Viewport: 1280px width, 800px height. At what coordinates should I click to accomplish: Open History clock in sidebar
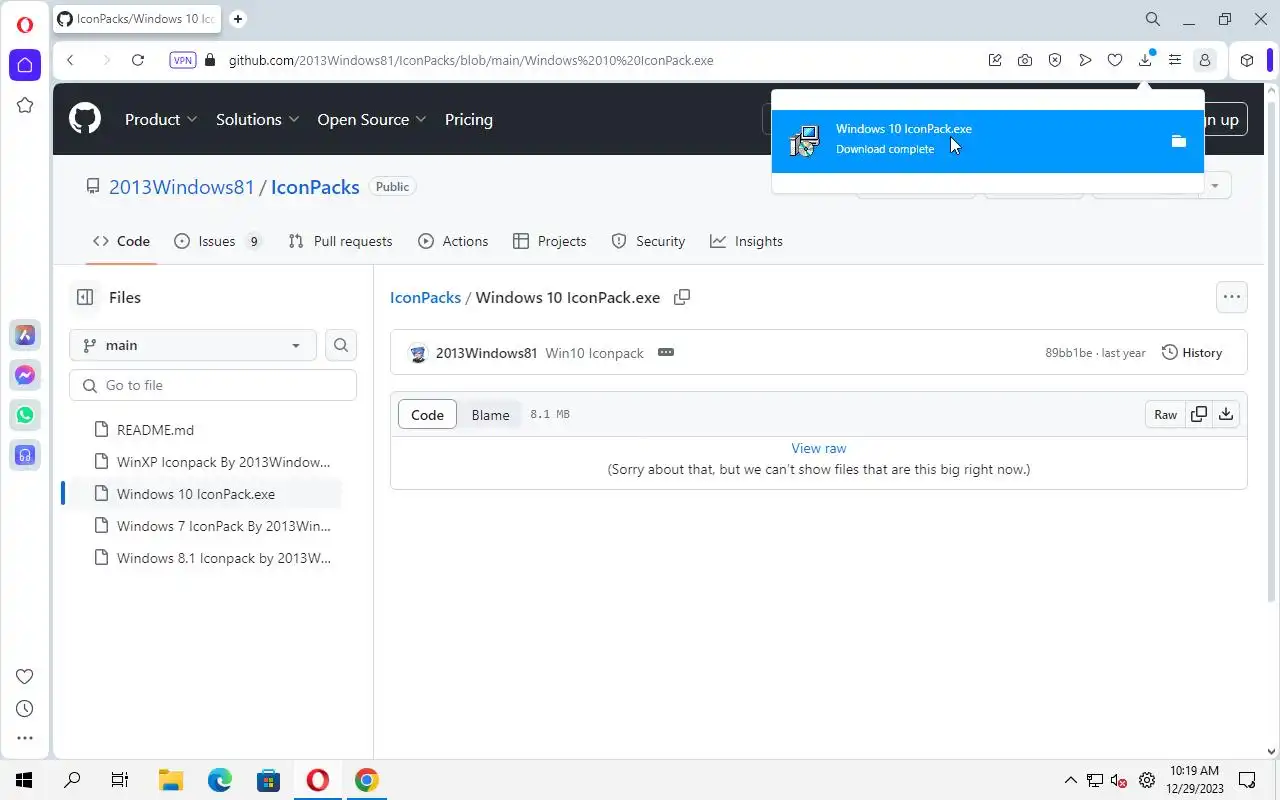25,708
